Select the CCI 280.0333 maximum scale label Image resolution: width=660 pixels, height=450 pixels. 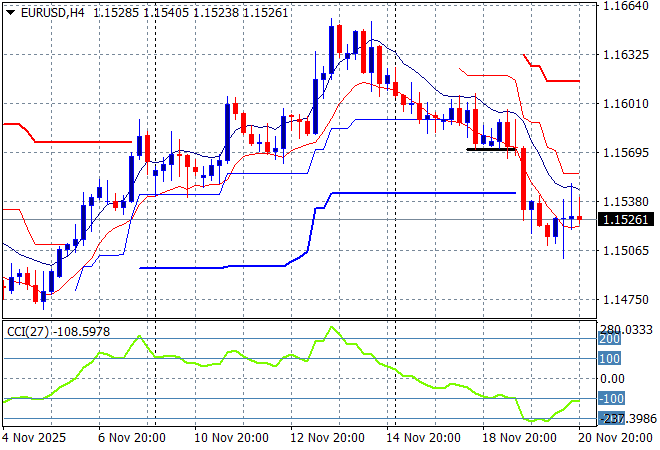[626, 330]
